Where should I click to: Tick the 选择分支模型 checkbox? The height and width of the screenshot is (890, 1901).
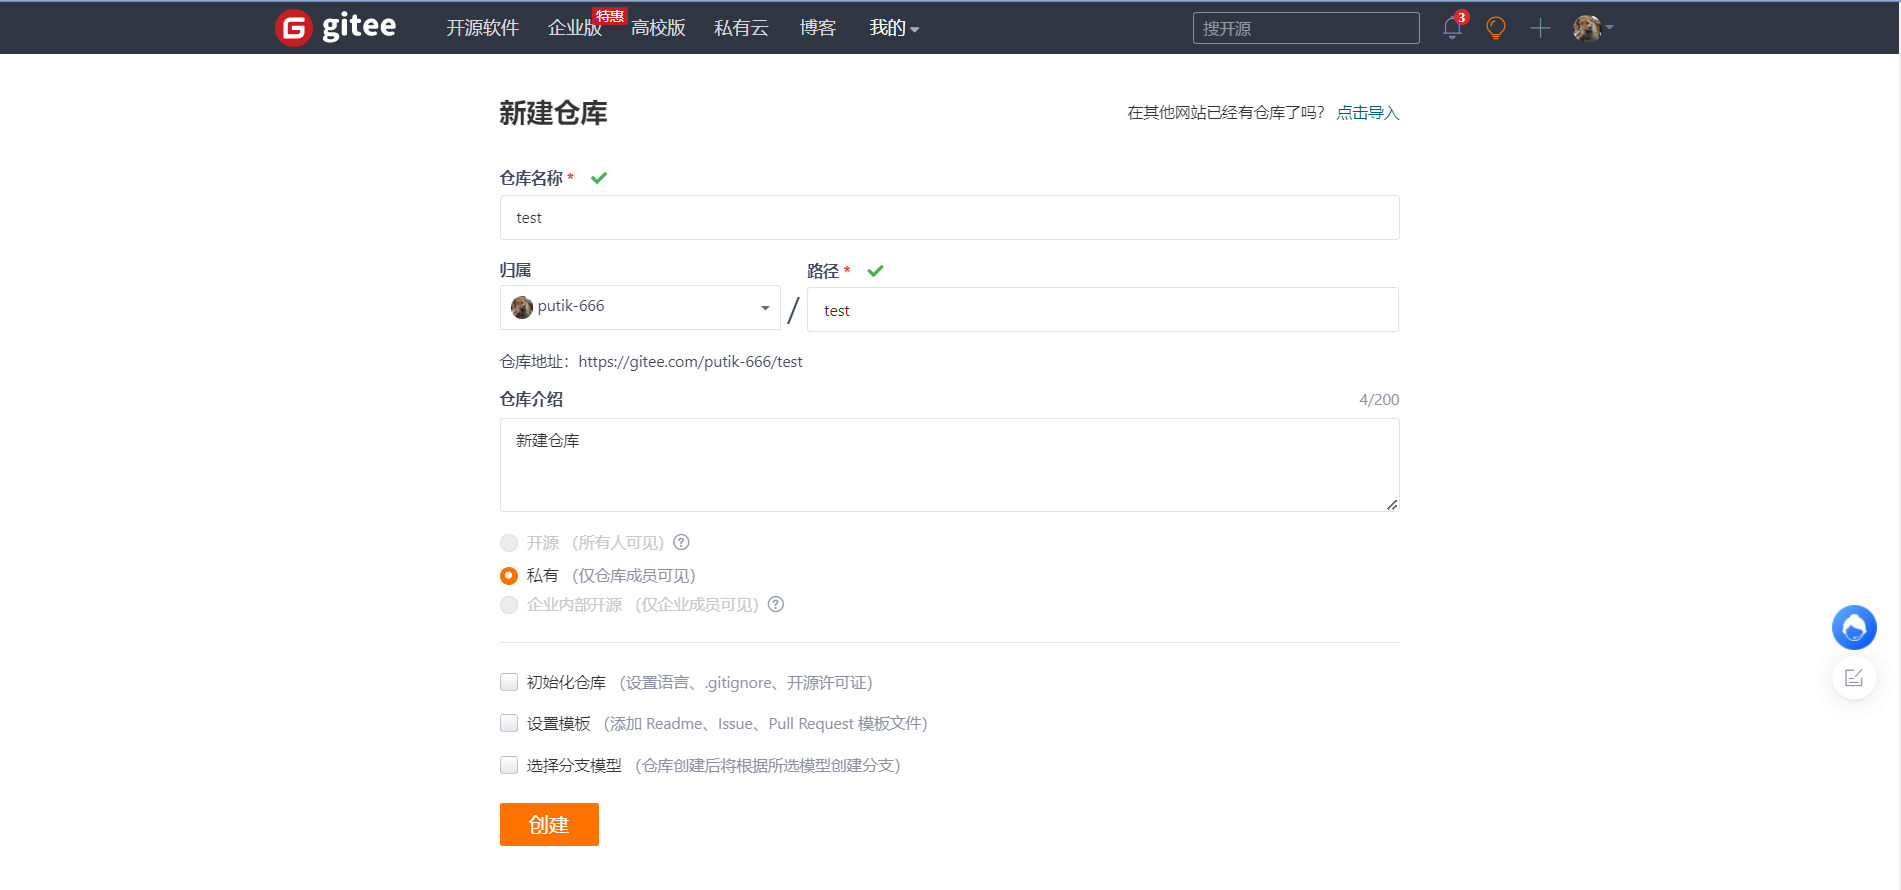tap(509, 765)
